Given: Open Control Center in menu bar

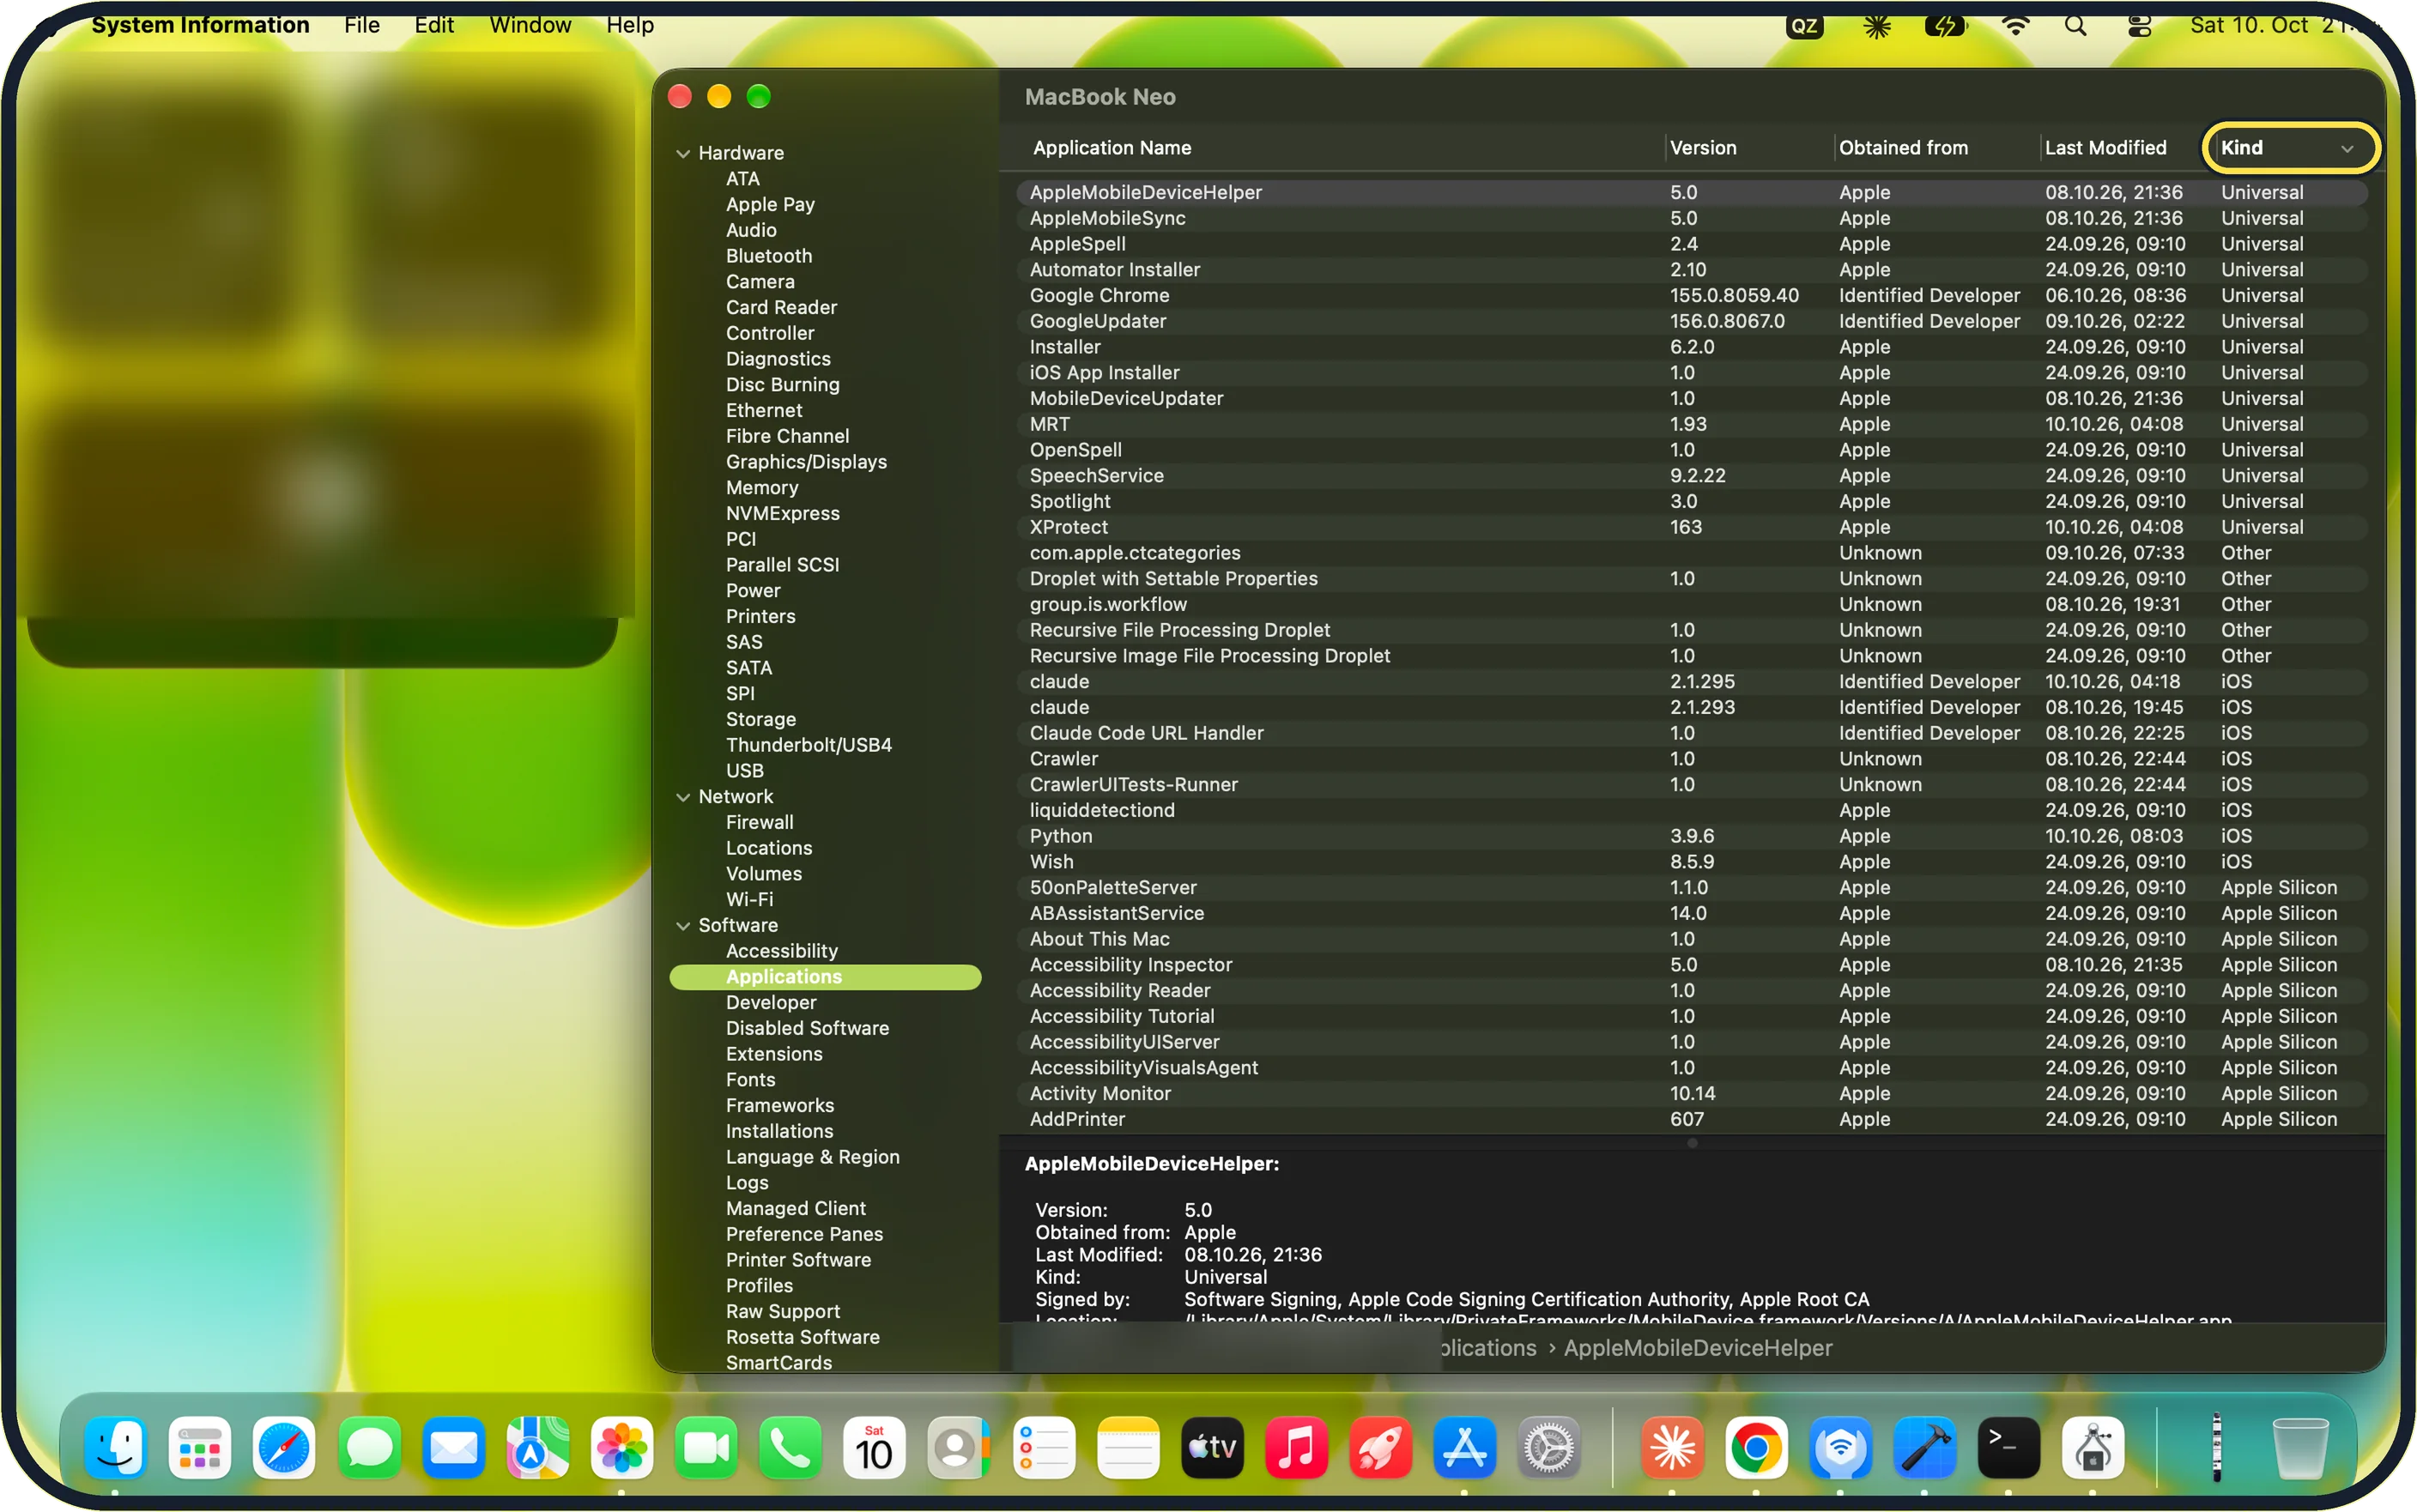Looking at the screenshot, I should click(x=2139, y=26).
